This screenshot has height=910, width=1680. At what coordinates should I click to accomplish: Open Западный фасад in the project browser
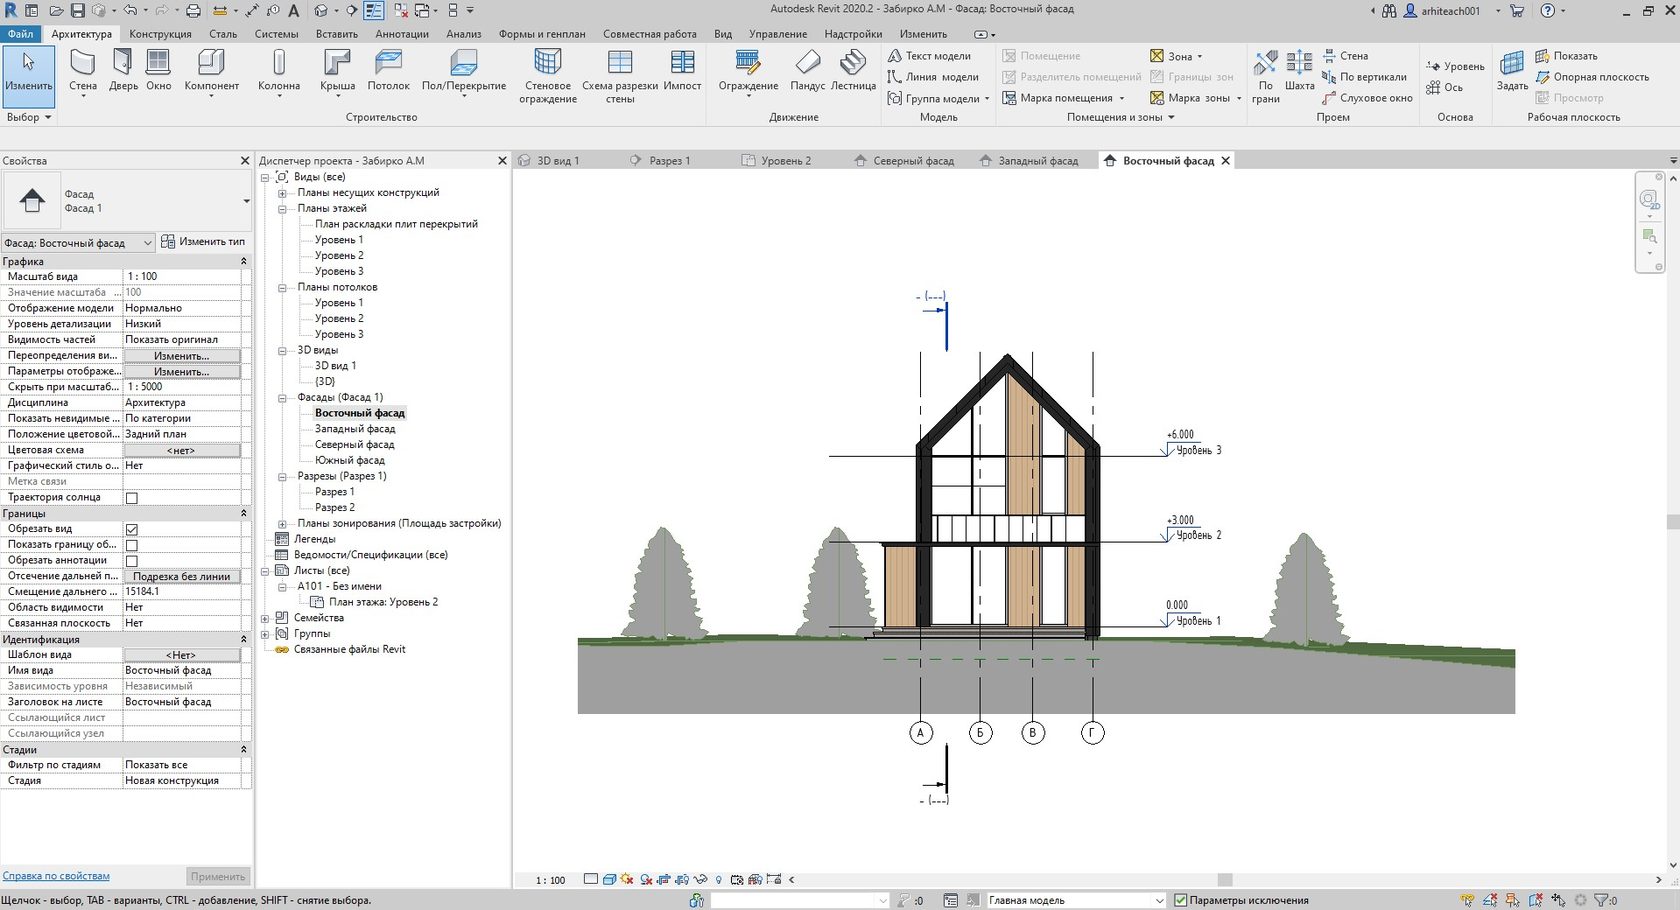pyautogui.click(x=354, y=429)
